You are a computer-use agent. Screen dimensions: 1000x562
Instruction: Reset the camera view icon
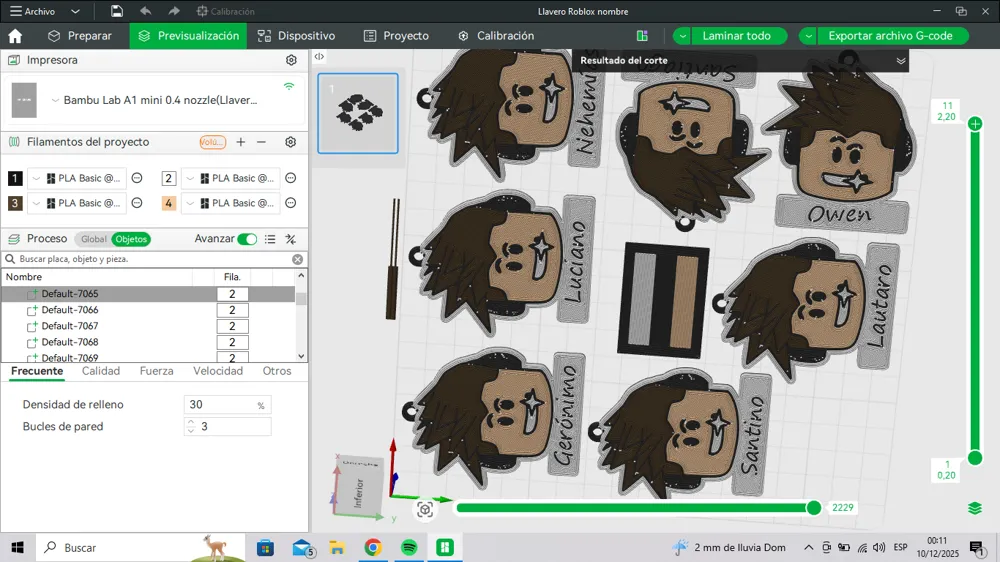pos(425,510)
